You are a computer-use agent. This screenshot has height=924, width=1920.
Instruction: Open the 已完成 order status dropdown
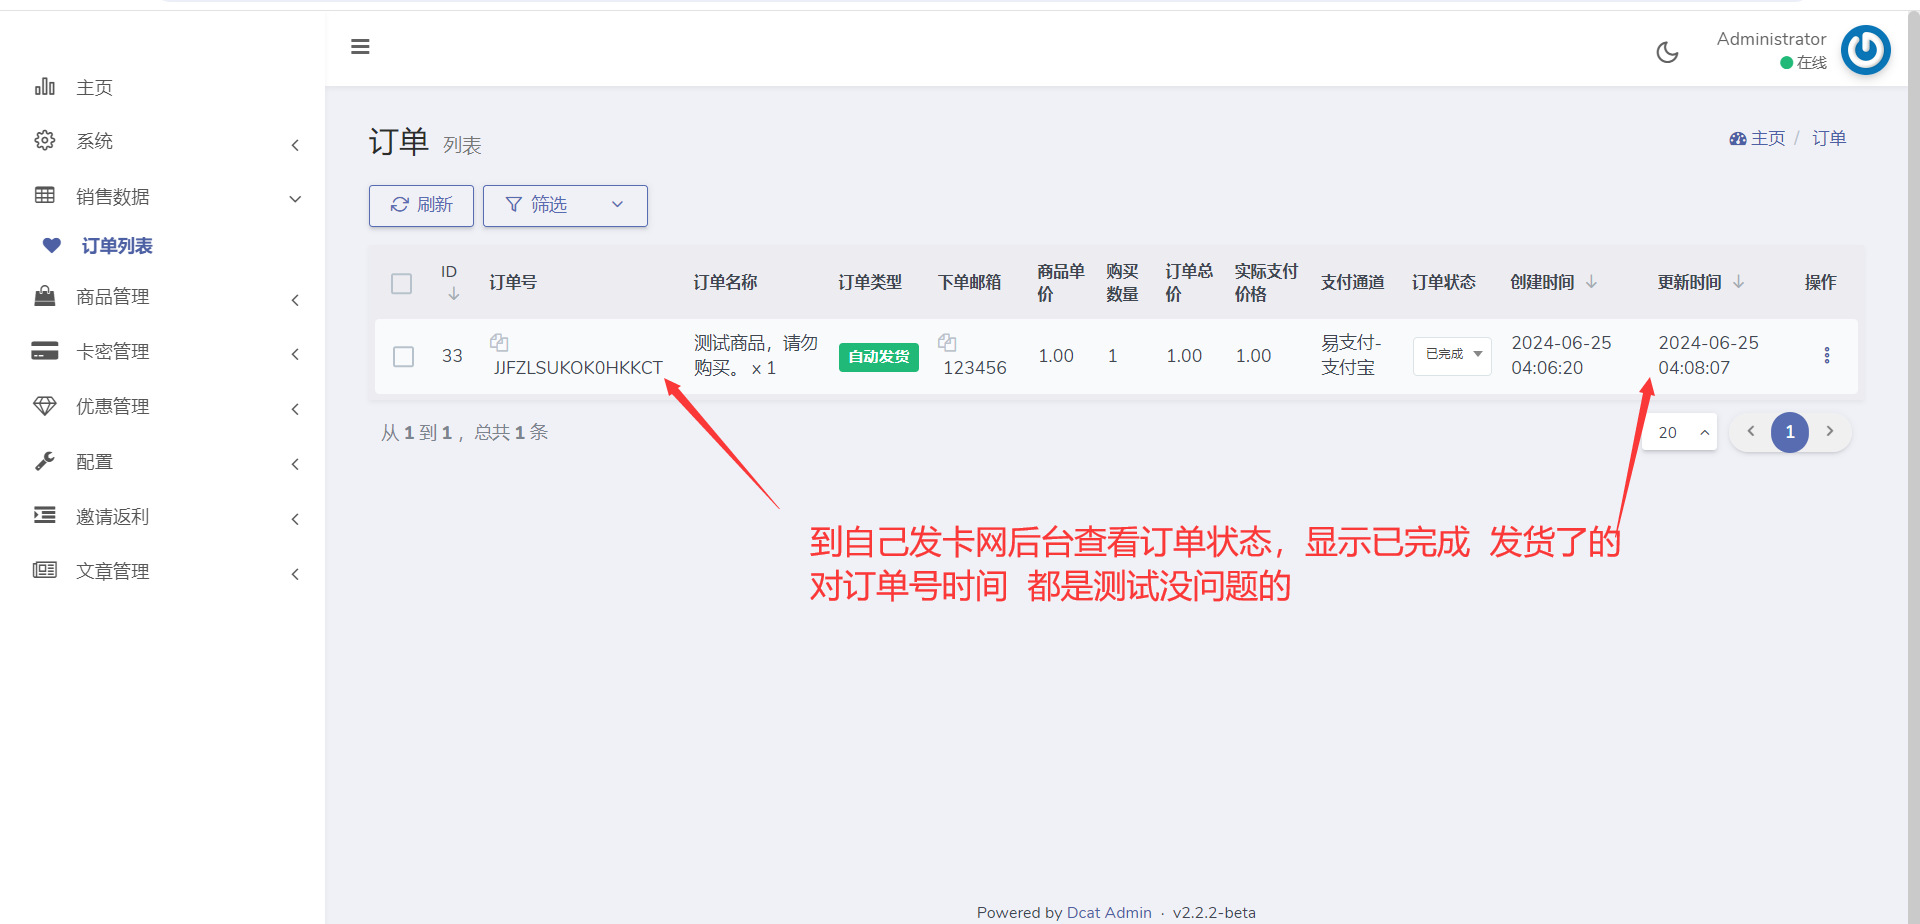tap(1452, 356)
